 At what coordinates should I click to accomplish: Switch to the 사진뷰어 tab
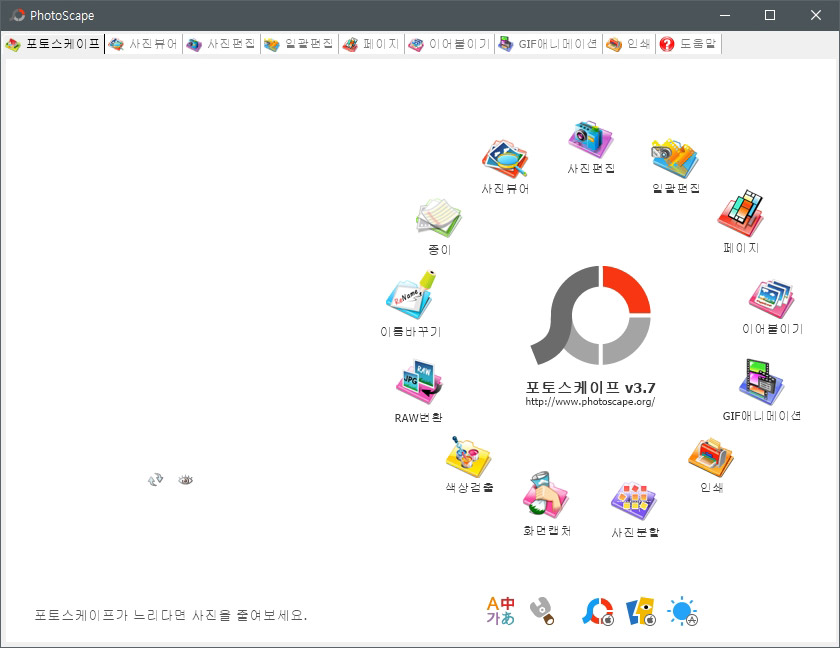(x=143, y=44)
